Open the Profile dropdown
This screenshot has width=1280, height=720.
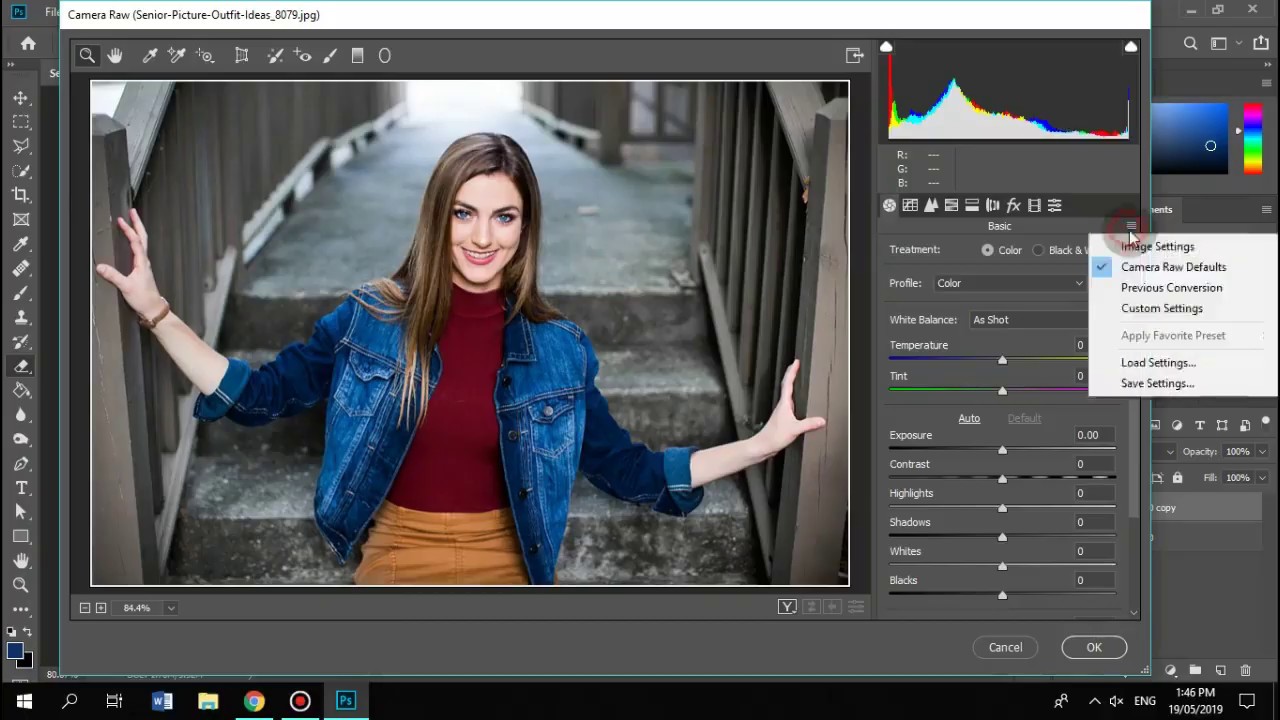tap(1009, 283)
